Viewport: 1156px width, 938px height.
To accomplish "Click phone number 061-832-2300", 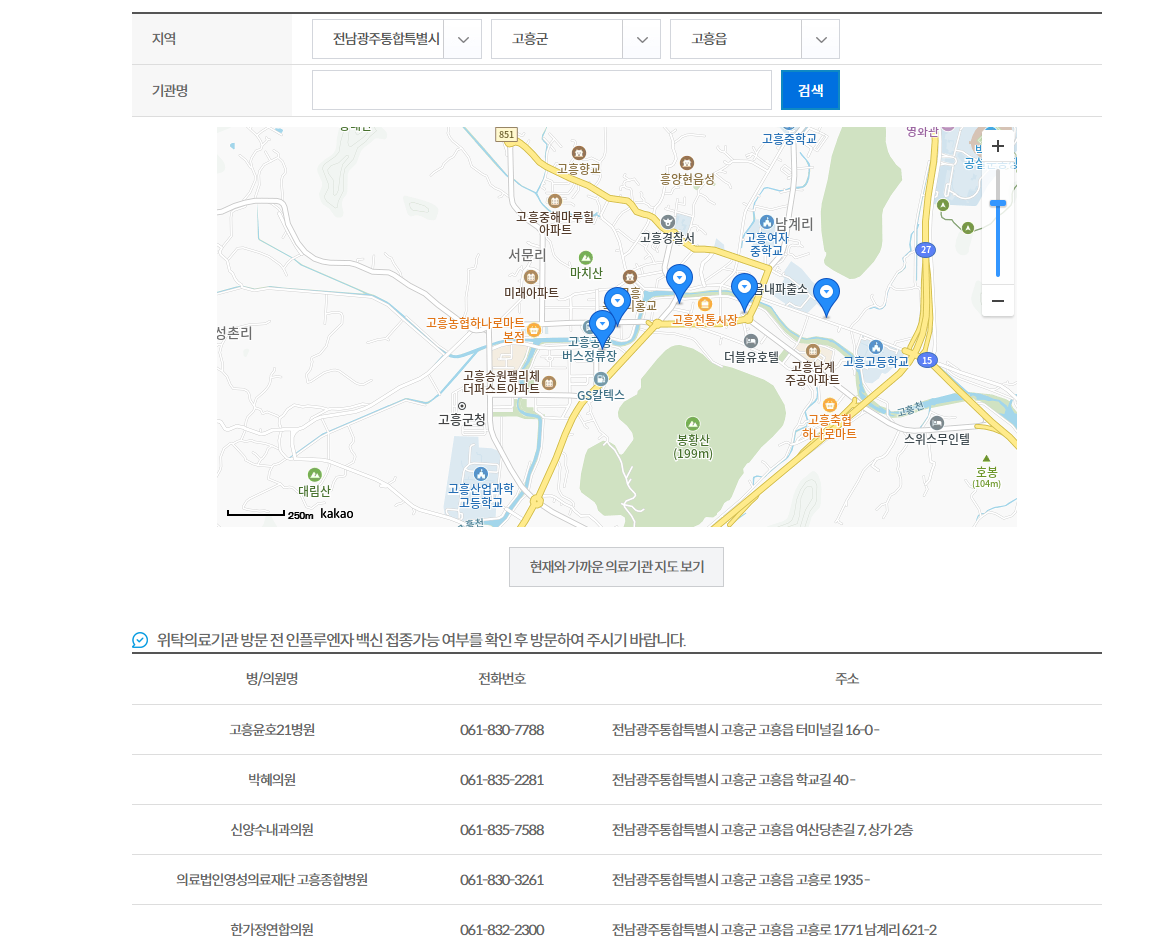I will (x=502, y=929).
